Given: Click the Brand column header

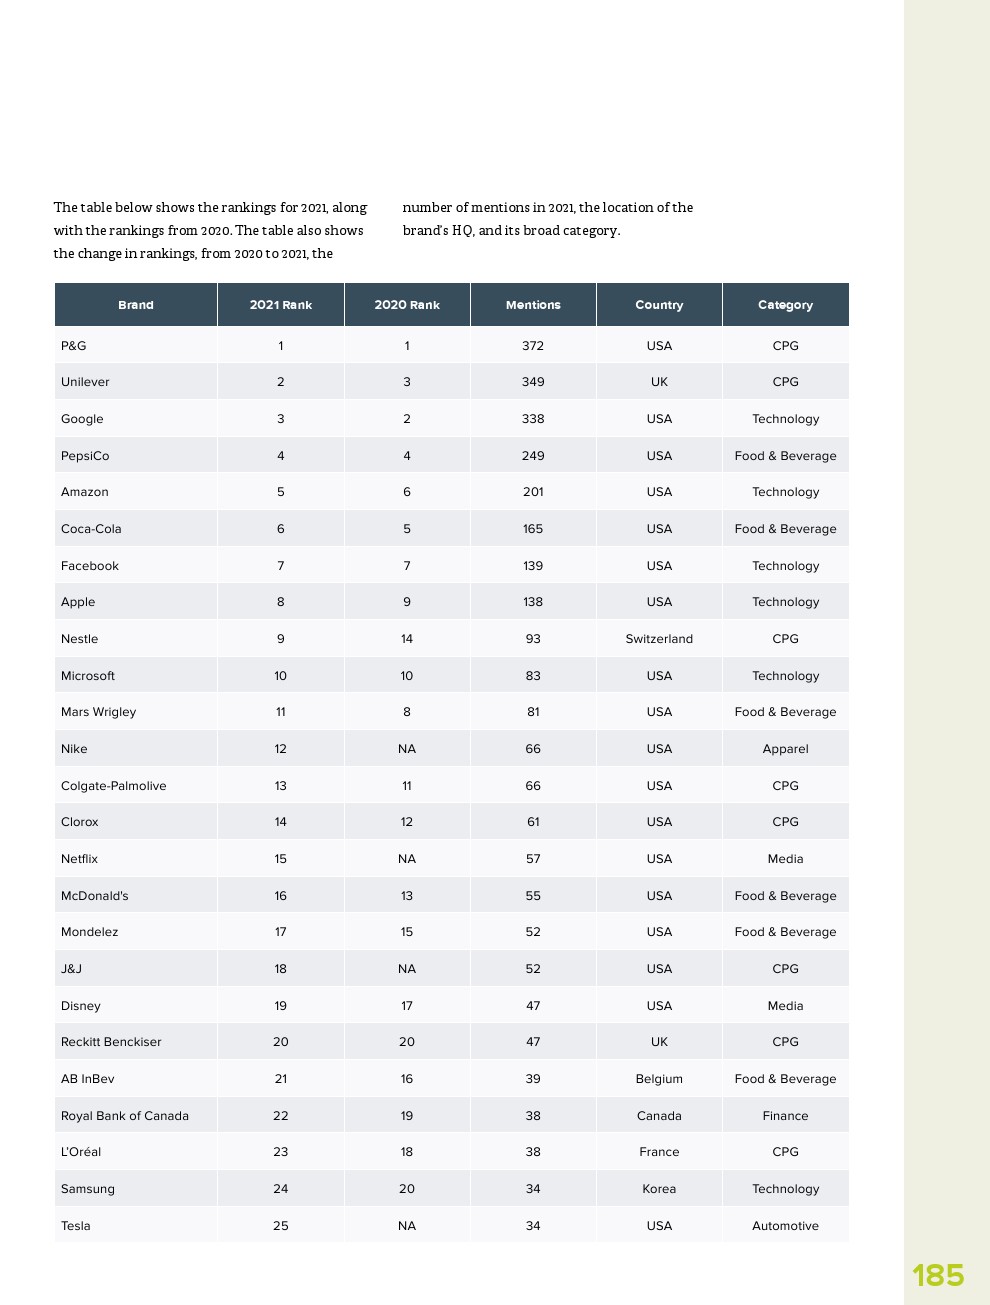Looking at the screenshot, I should click(136, 305).
